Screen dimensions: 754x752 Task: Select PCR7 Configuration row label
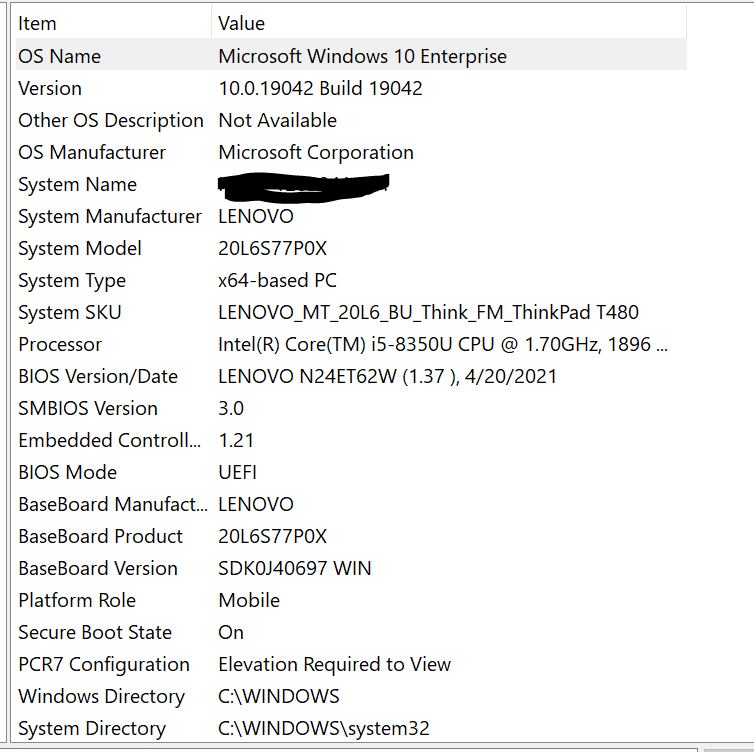104,664
